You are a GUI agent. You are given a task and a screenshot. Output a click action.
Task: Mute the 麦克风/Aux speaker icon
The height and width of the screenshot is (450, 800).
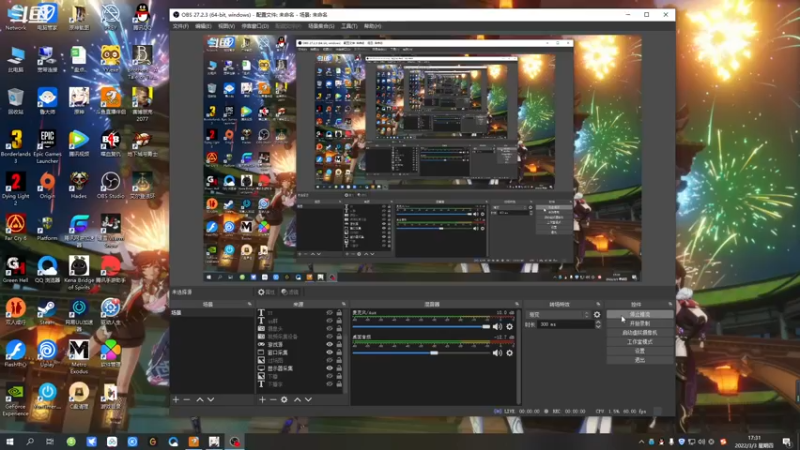(x=497, y=327)
